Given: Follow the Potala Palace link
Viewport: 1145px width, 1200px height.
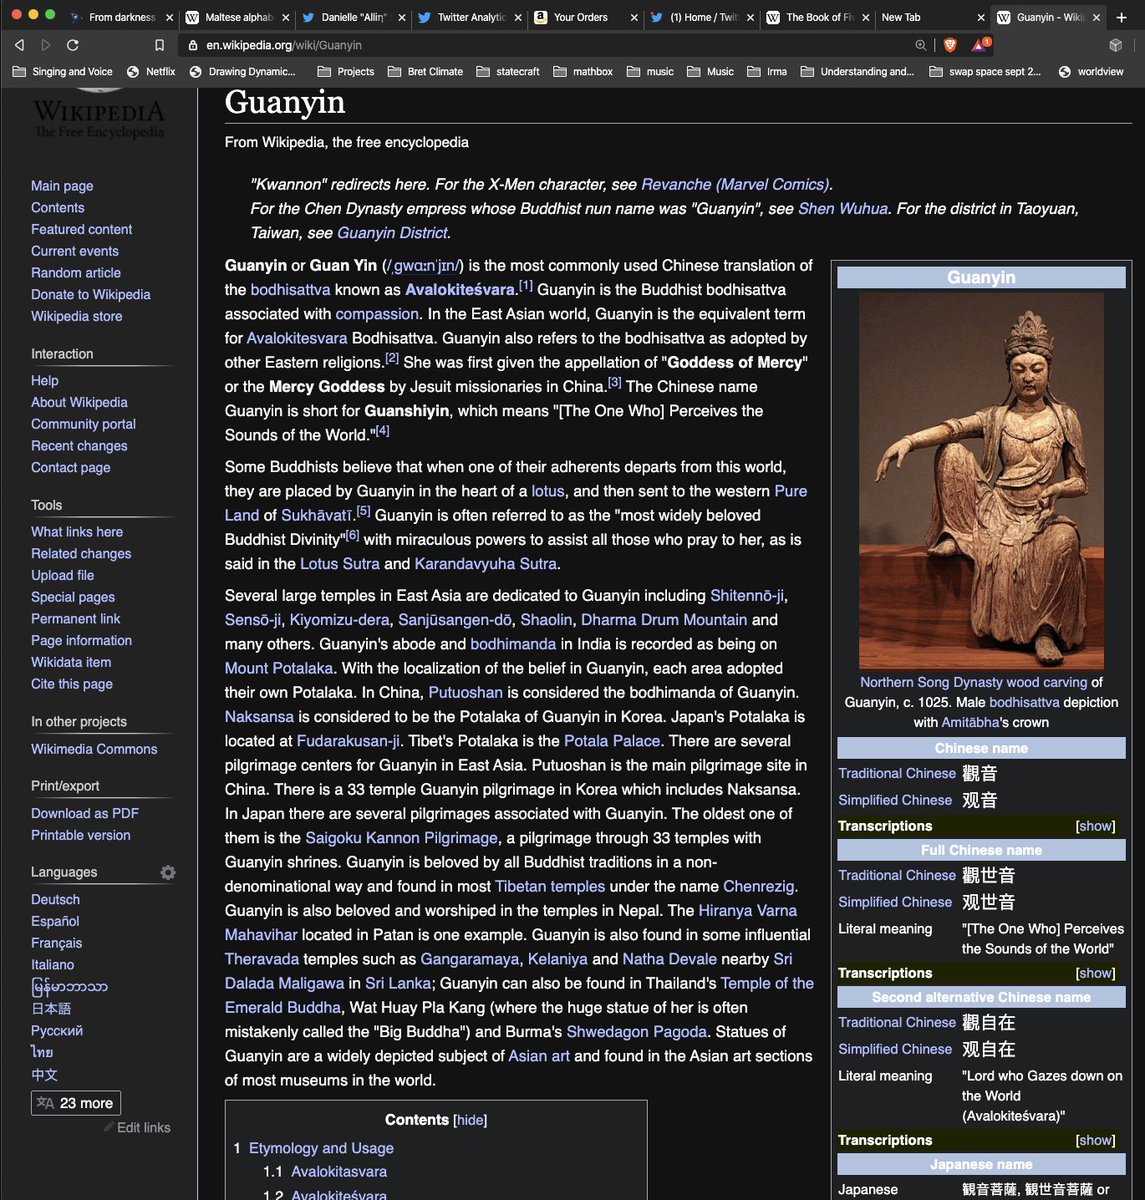Looking at the screenshot, I should [612, 741].
